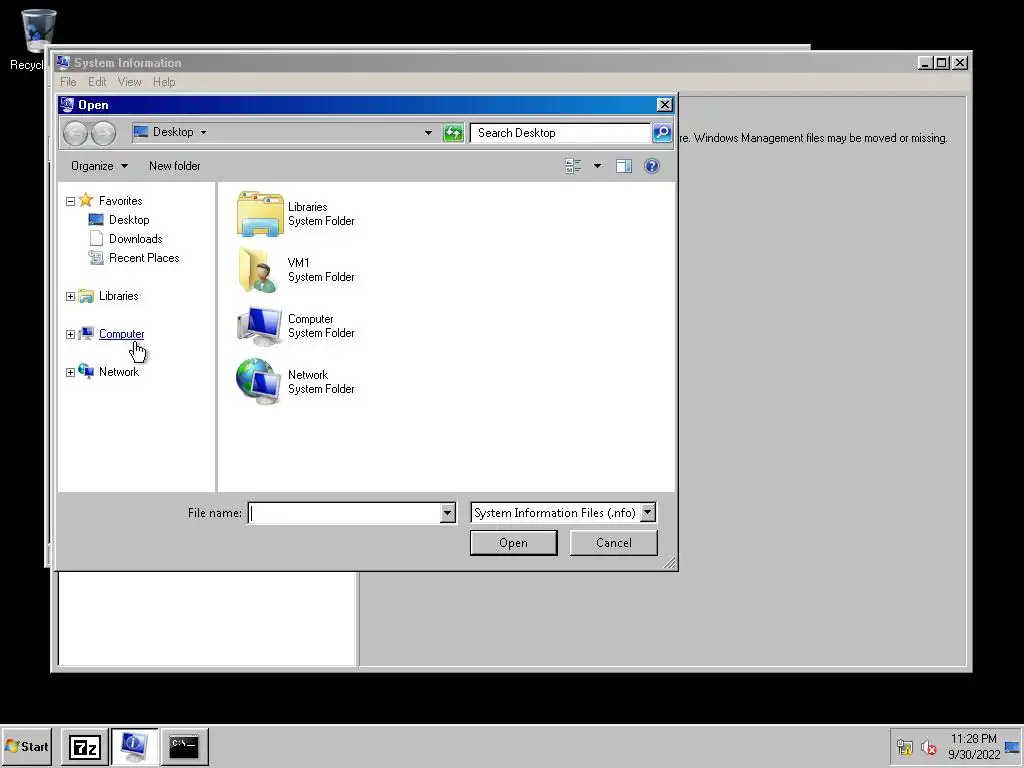The width and height of the screenshot is (1024, 768).
Task: Switch to System Information taskbar button
Action: pos(135,746)
